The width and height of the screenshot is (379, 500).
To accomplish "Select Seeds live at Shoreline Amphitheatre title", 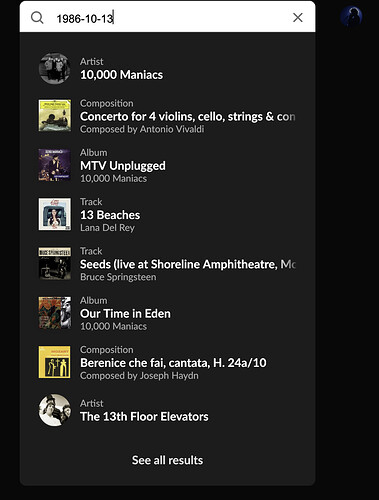I will click(188, 264).
